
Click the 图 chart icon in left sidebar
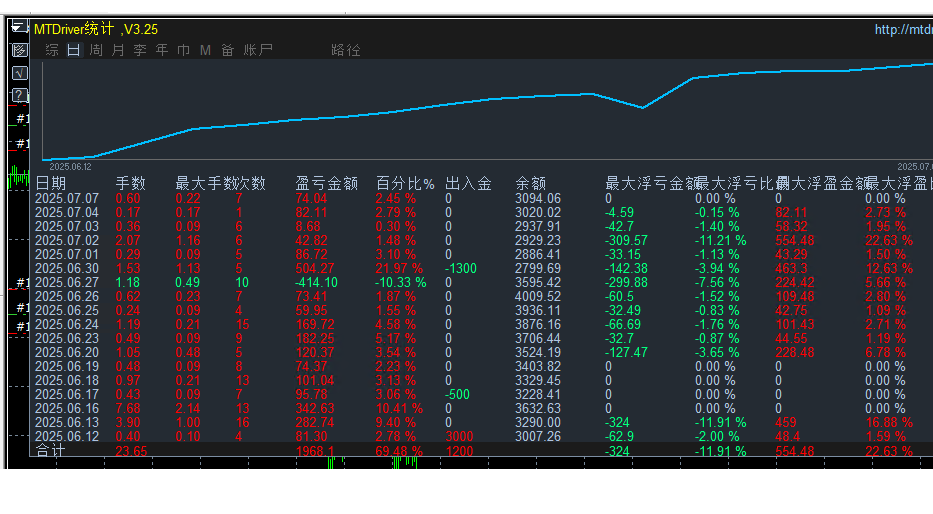[20, 51]
